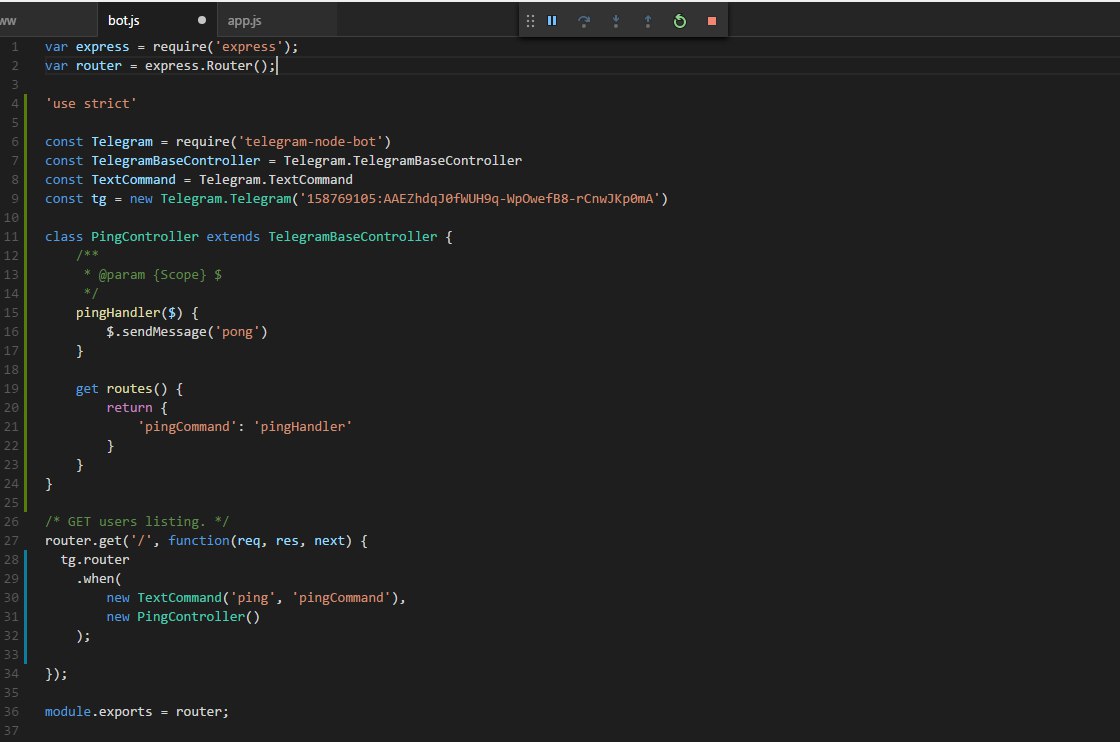Pause the running debug session
The height and width of the screenshot is (742, 1120).
tap(552, 21)
